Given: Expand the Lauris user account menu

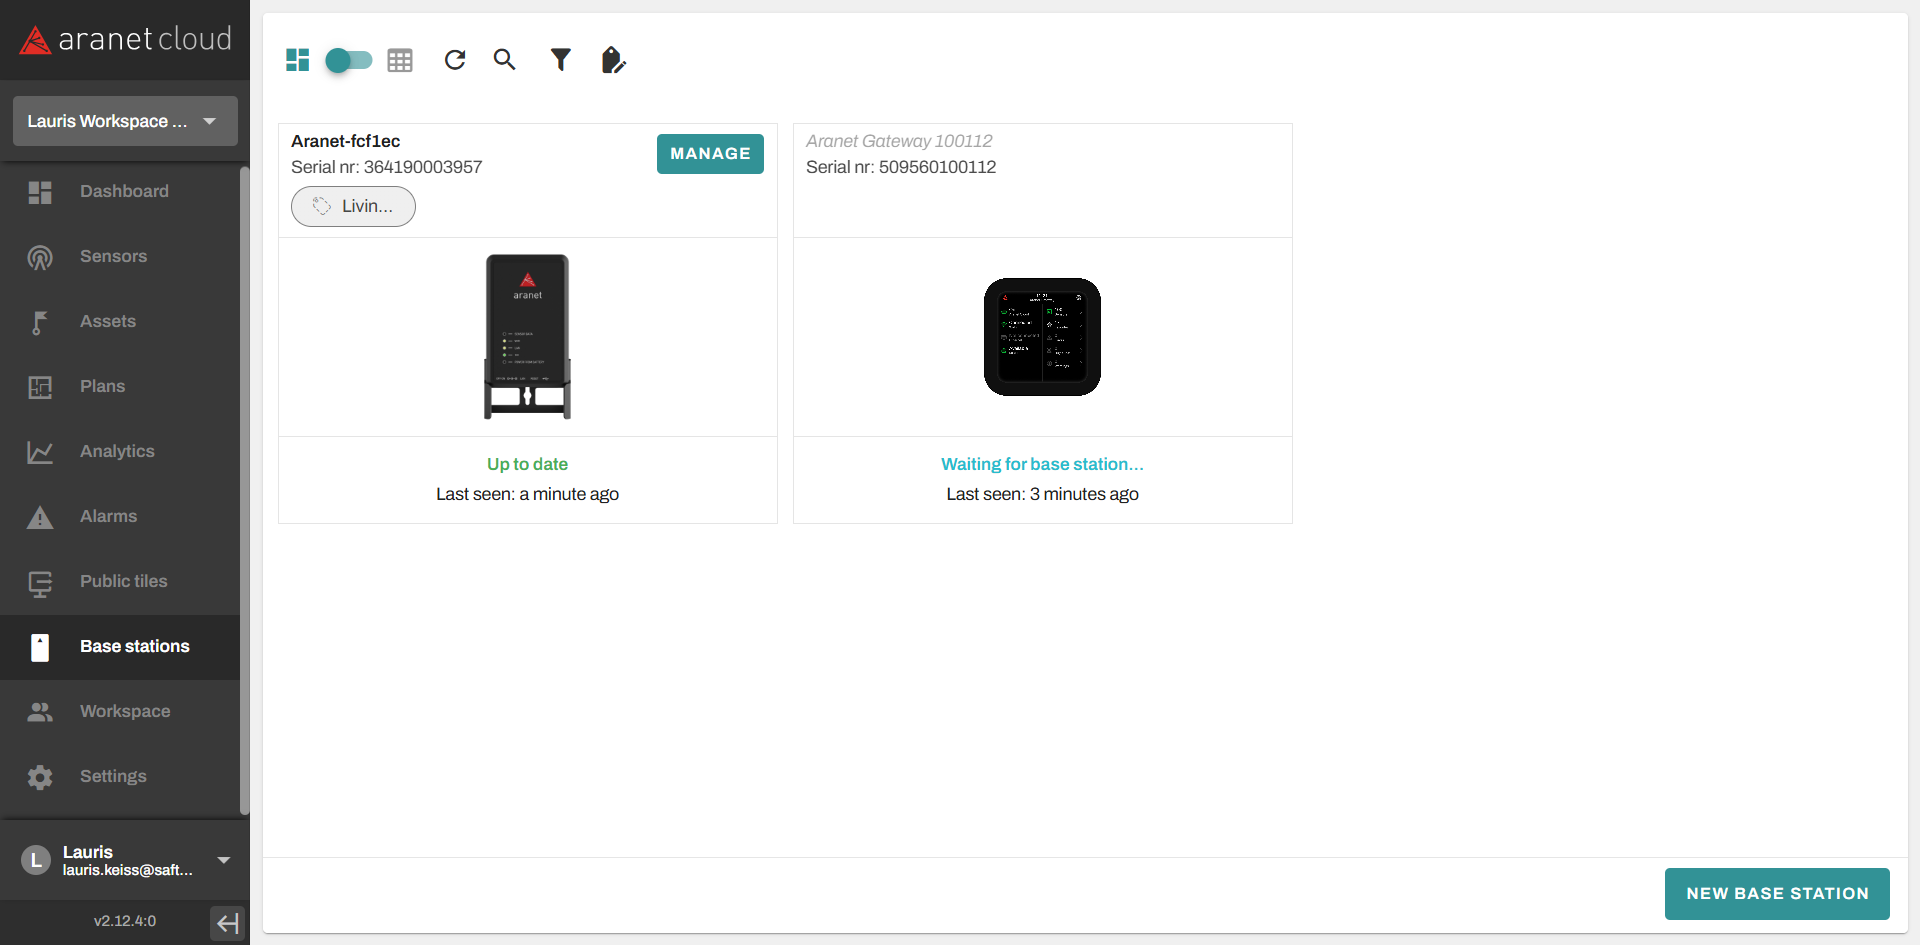Looking at the screenshot, I should pos(224,860).
